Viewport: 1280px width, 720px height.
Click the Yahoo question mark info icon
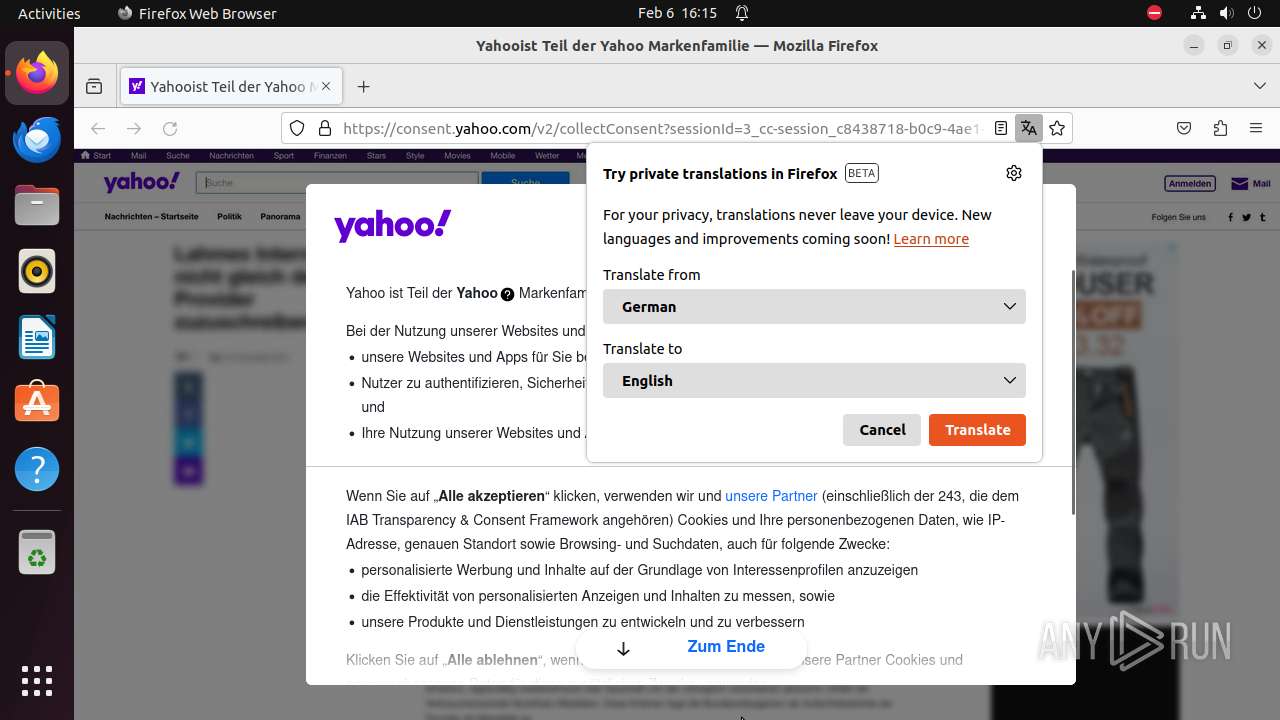tap(507, 294)
